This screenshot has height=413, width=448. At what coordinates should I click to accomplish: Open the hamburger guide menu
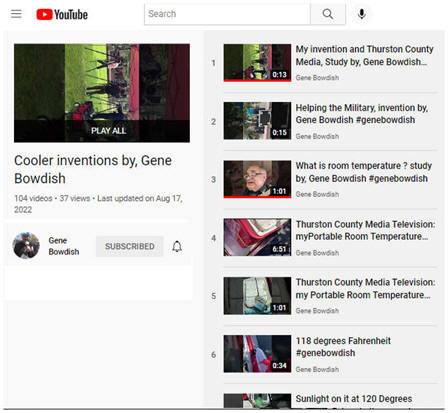(x=16, y=14)
